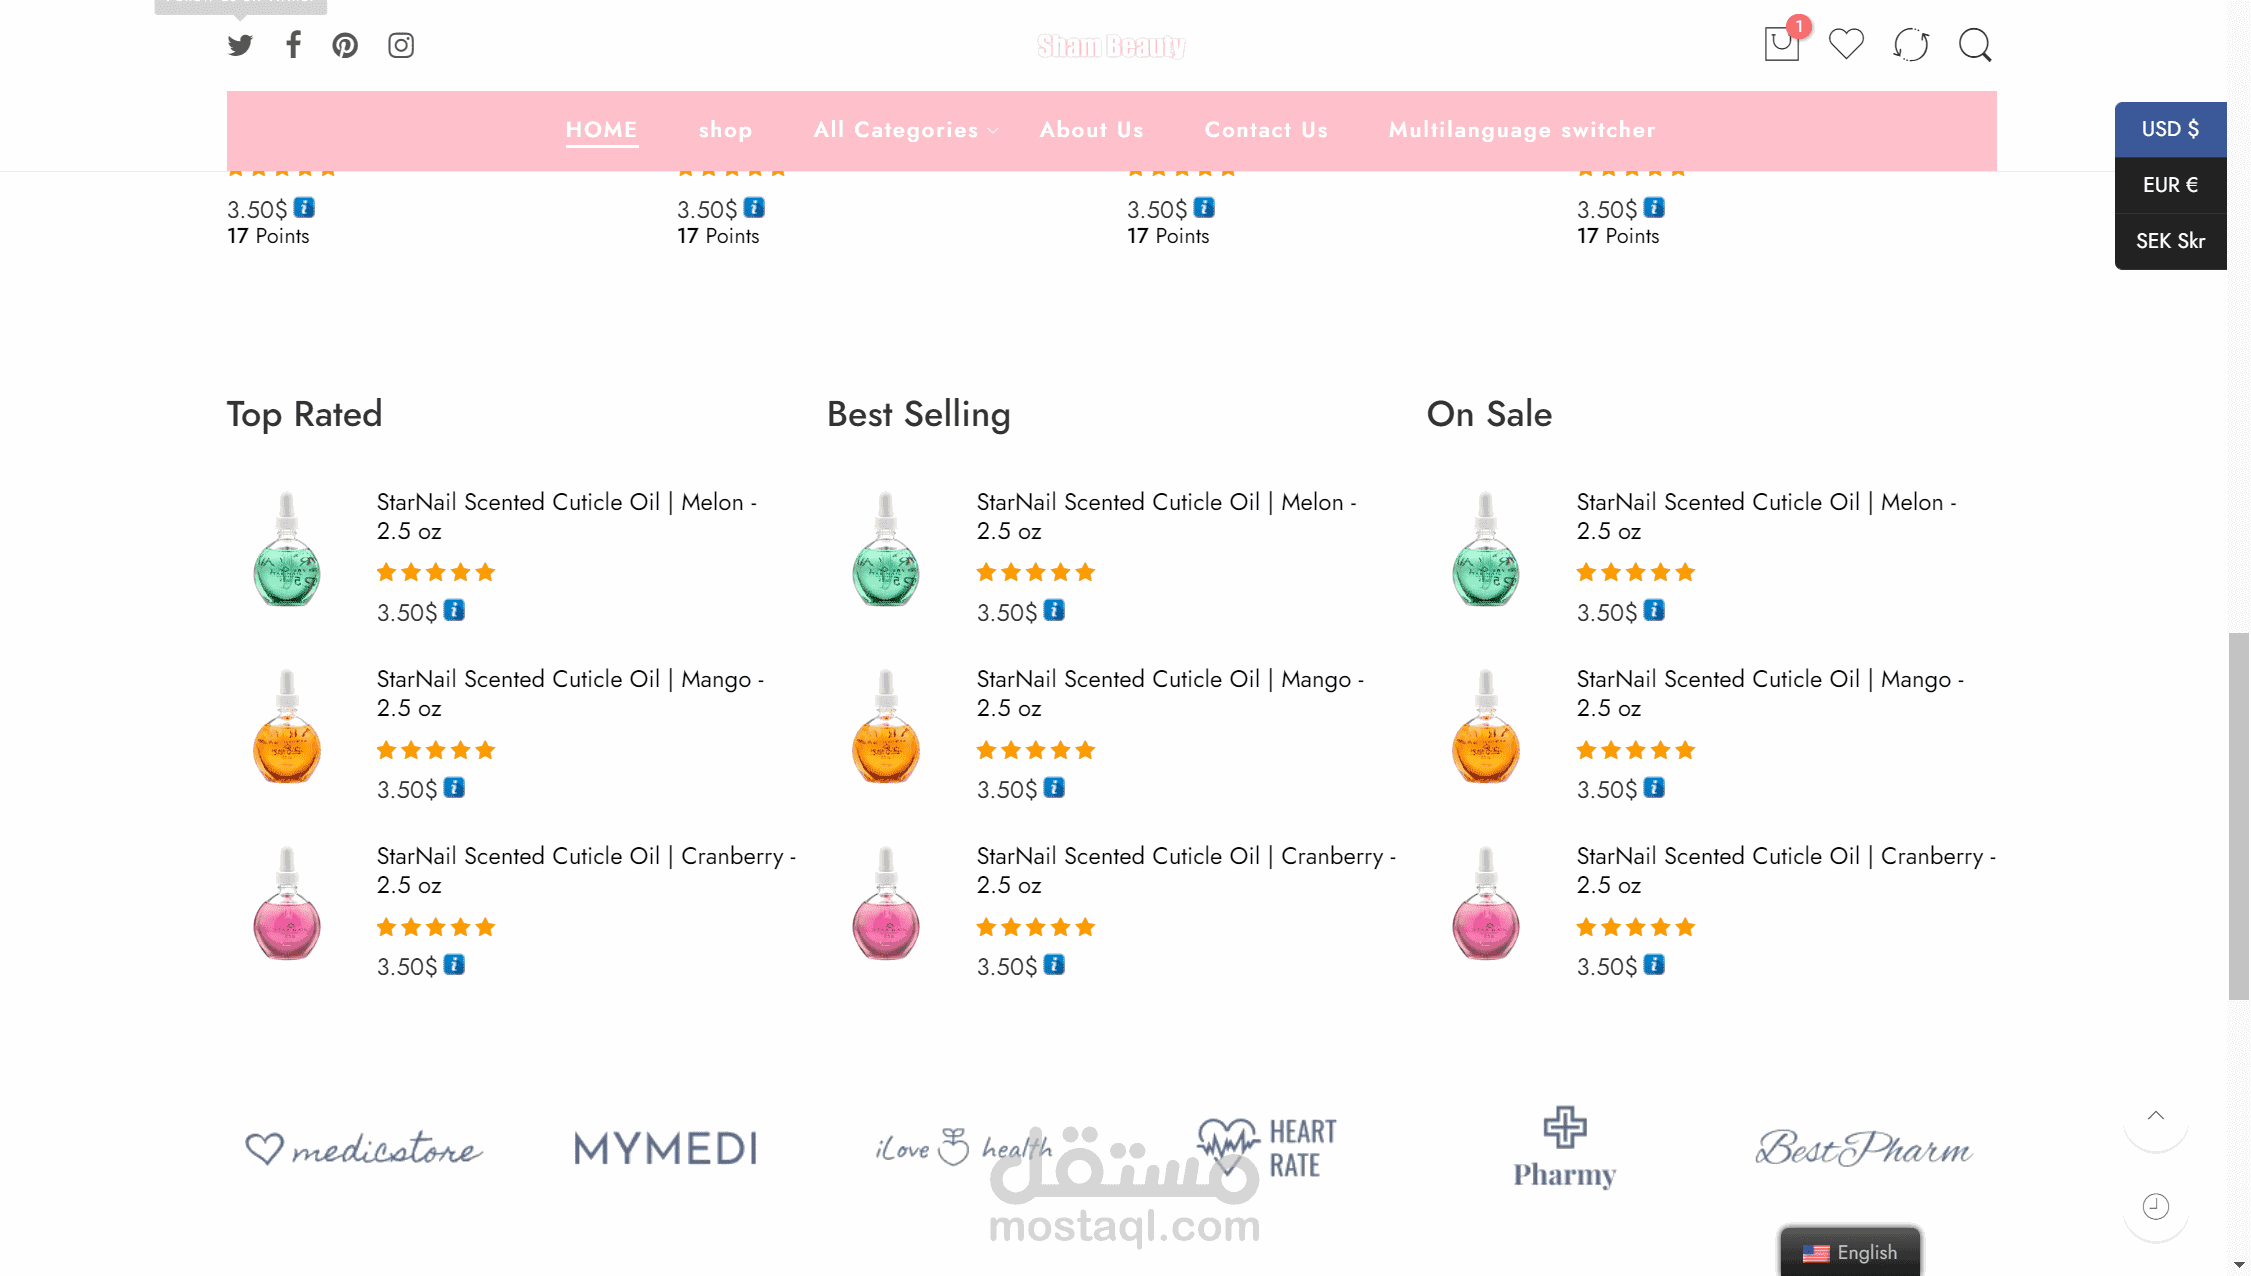Open search with magnifier icon
This screenshot has height=1276, width=2251.
point(1975,44)
